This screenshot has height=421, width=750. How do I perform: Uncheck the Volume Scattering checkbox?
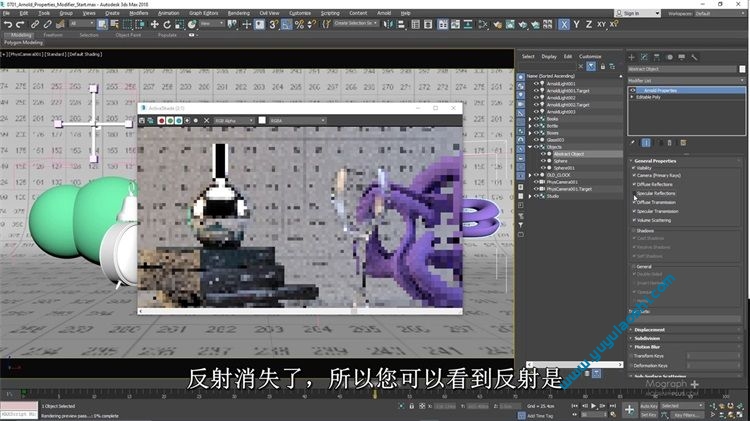click(635, 220)
